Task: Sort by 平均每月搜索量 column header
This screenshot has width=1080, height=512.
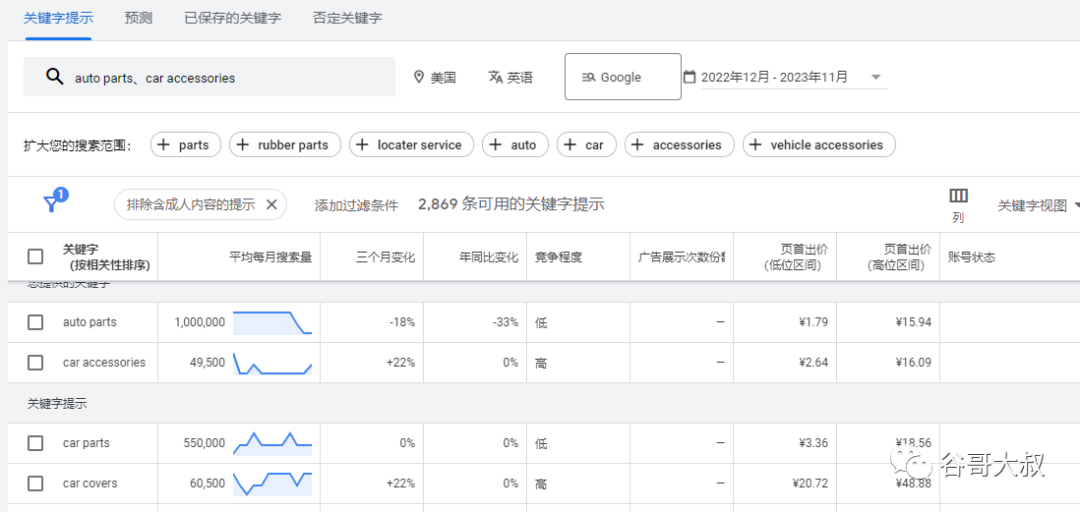Action: [x=271, y=257]
